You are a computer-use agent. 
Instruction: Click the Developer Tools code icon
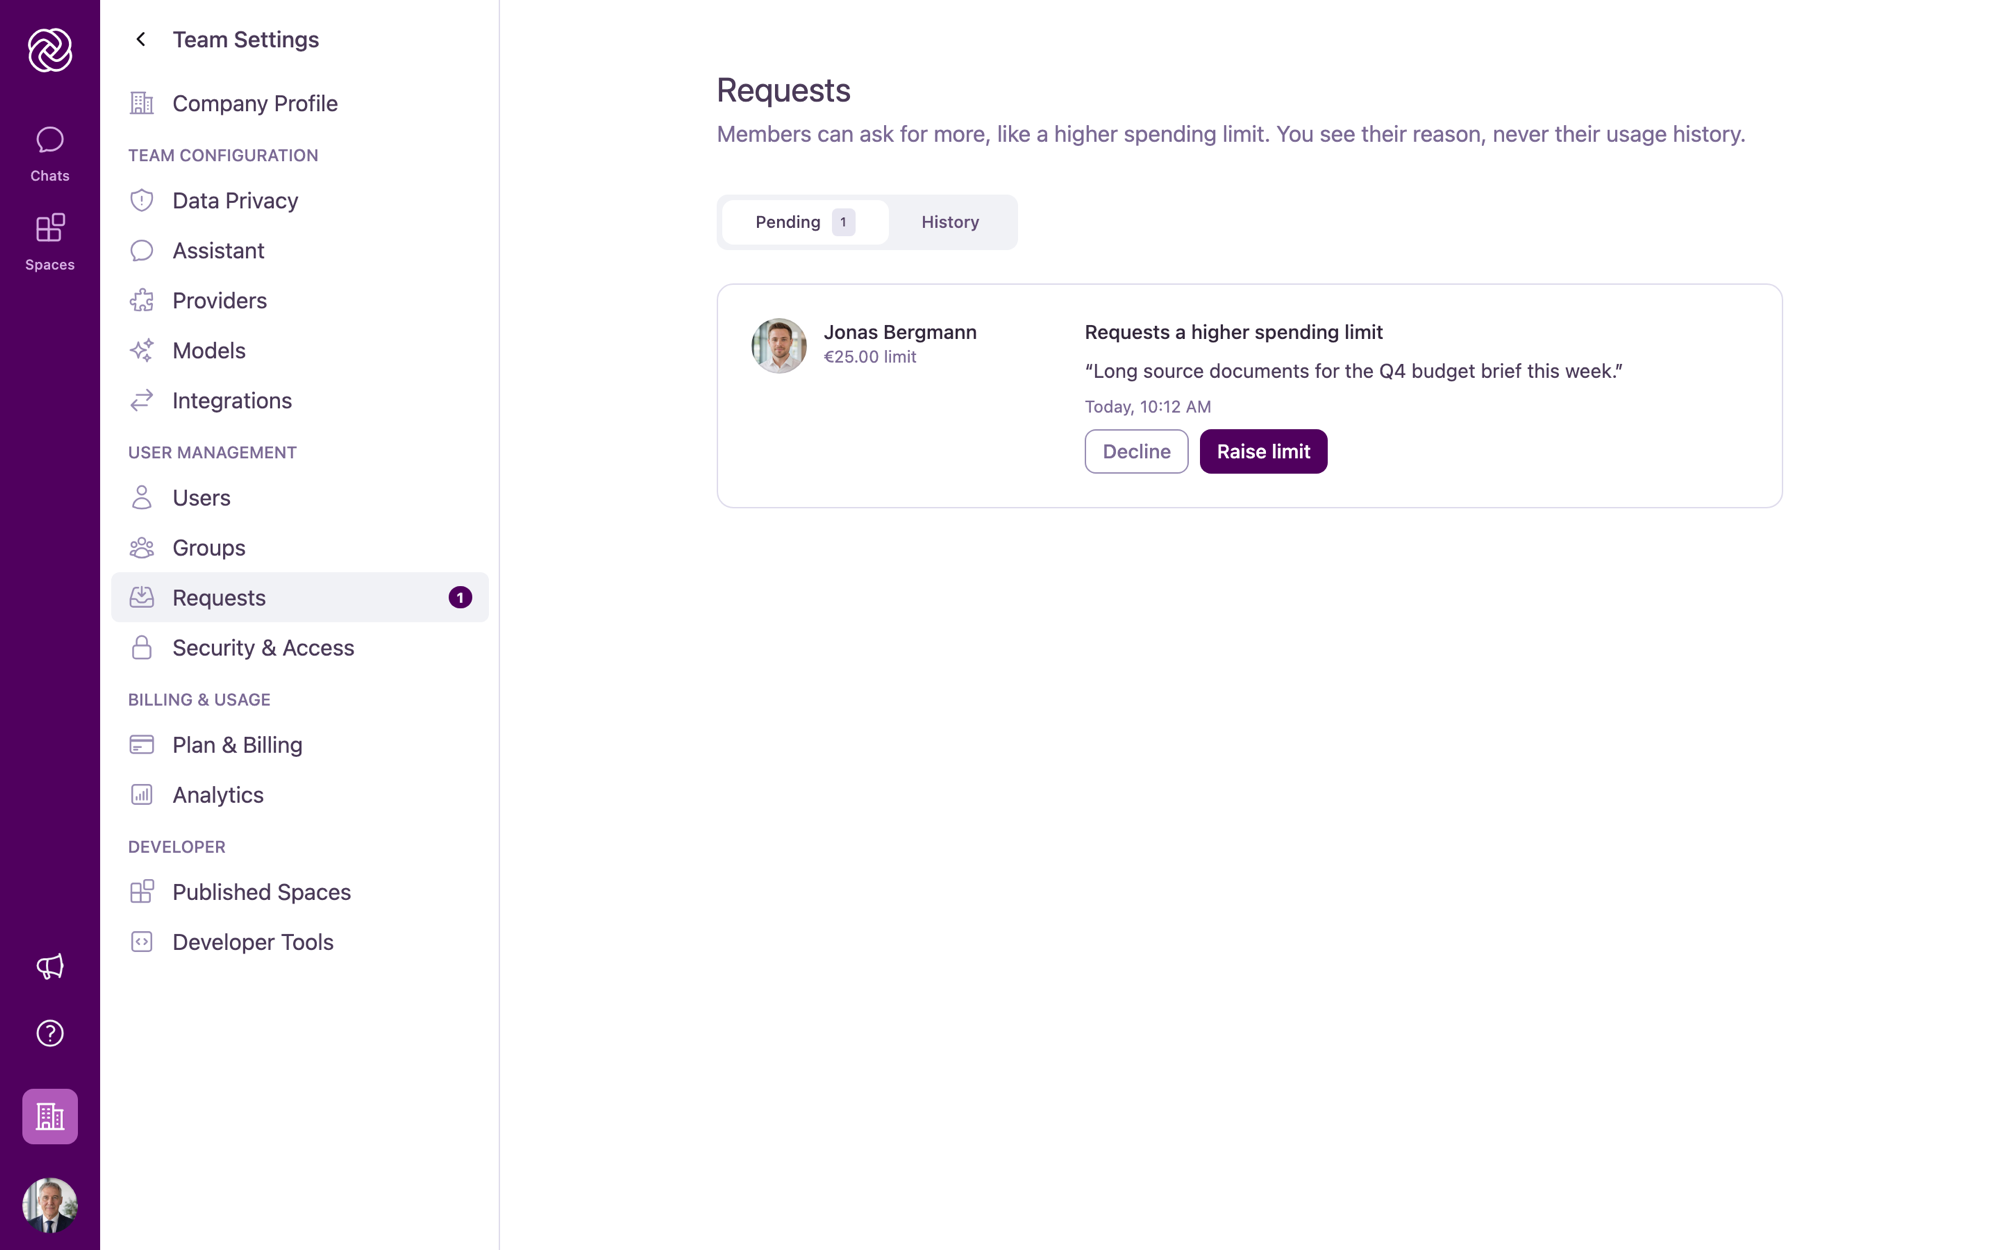[x=142, y=941]
